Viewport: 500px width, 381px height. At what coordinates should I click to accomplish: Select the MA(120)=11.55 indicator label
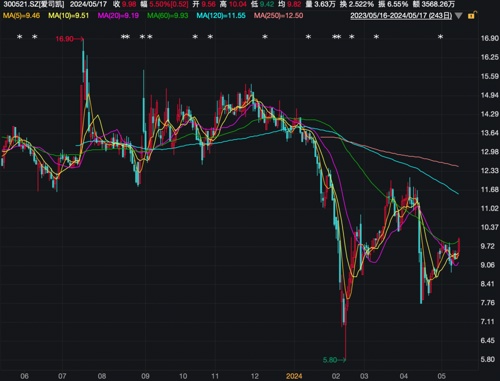pyautogui.click(x=221, y=16)
